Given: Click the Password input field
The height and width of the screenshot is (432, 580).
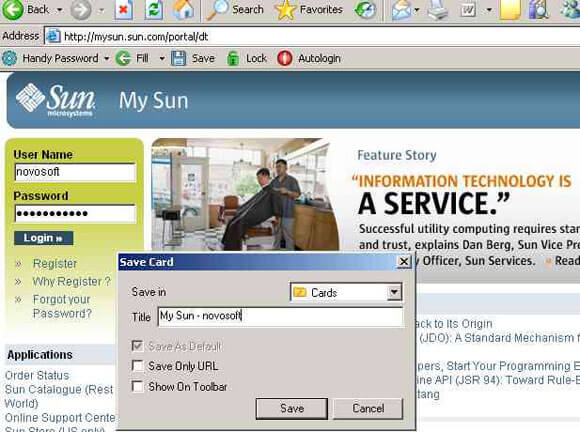Looking at the screenshot, I should [75, 213].
